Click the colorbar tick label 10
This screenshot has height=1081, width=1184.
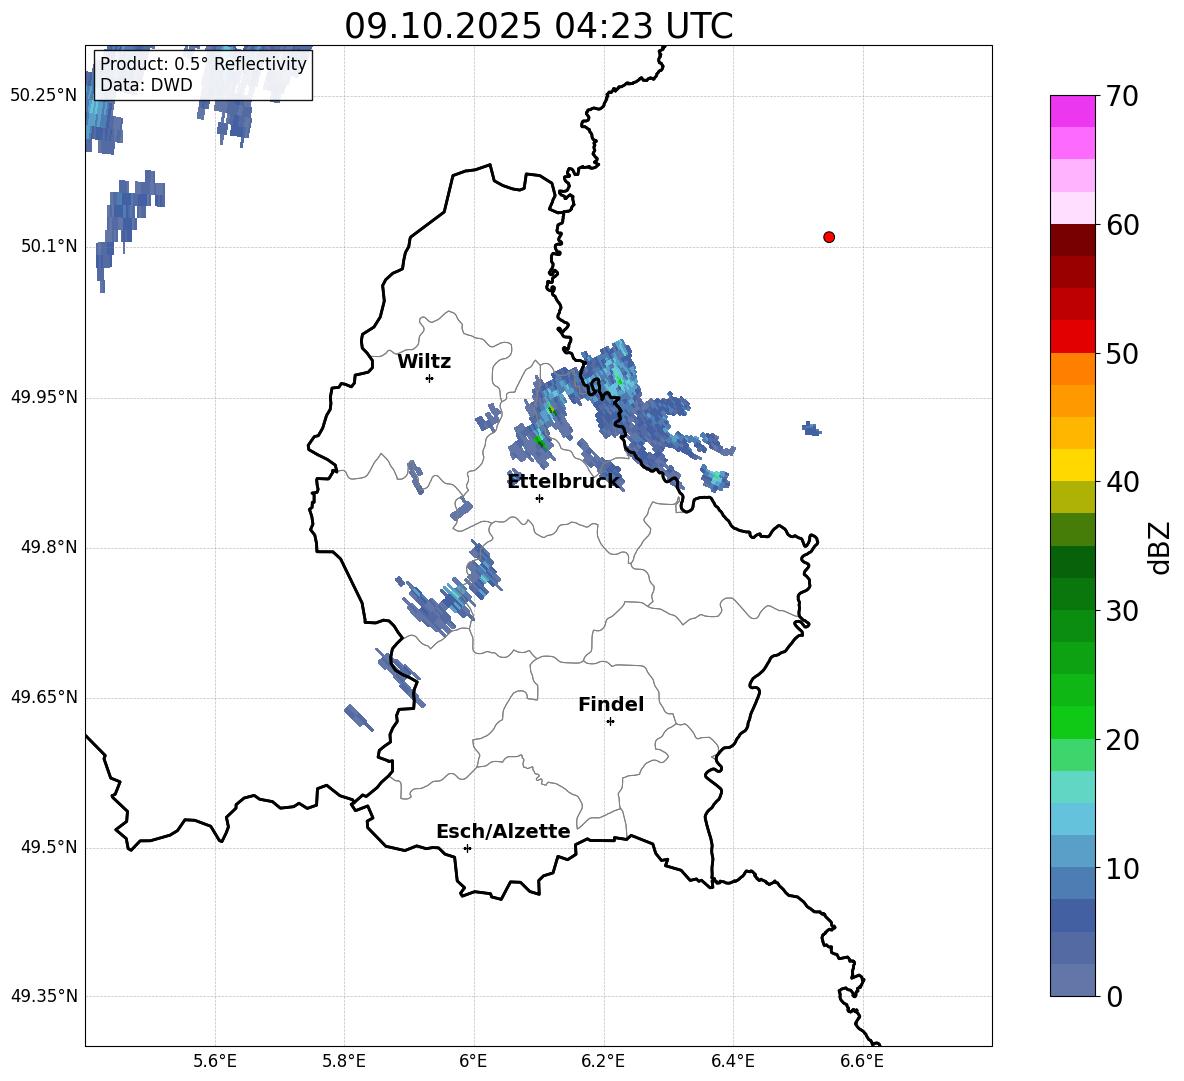[1121, 869]
